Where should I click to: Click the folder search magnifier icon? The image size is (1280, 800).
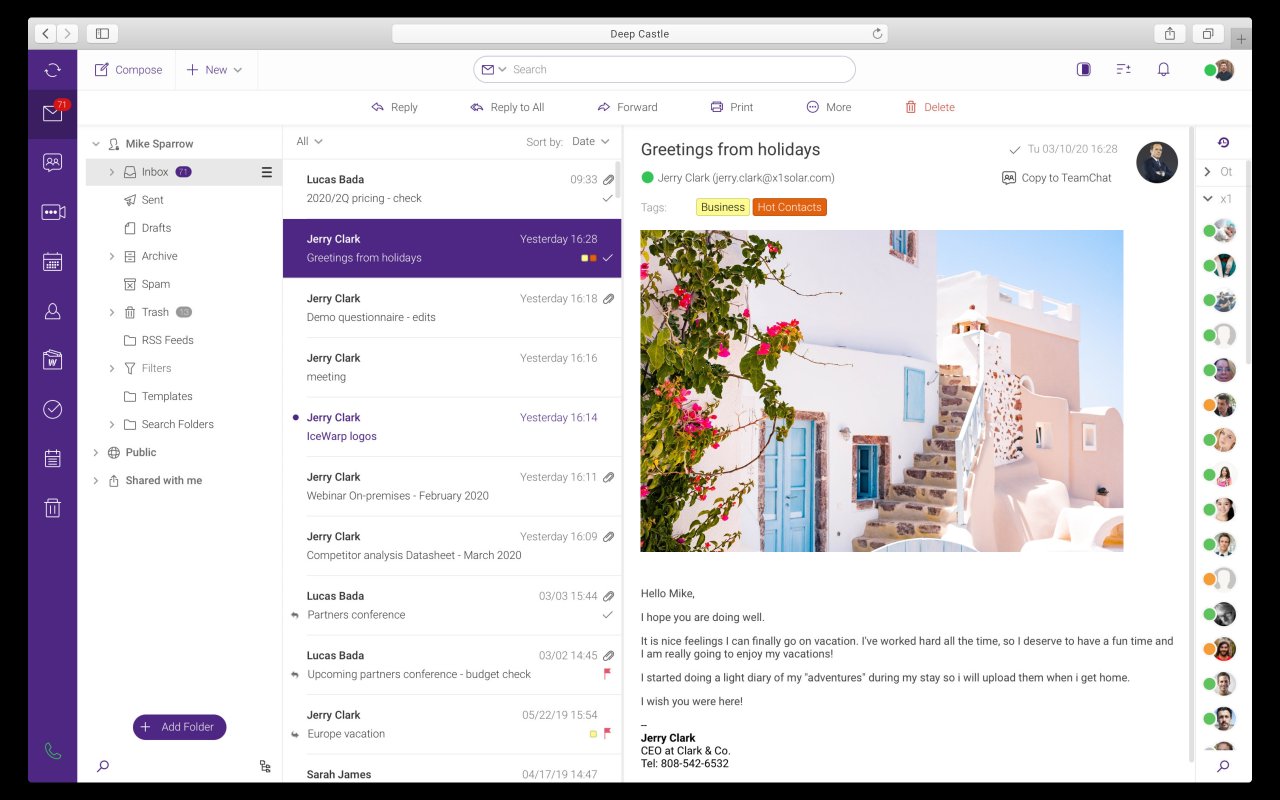(x=102, y=766)
